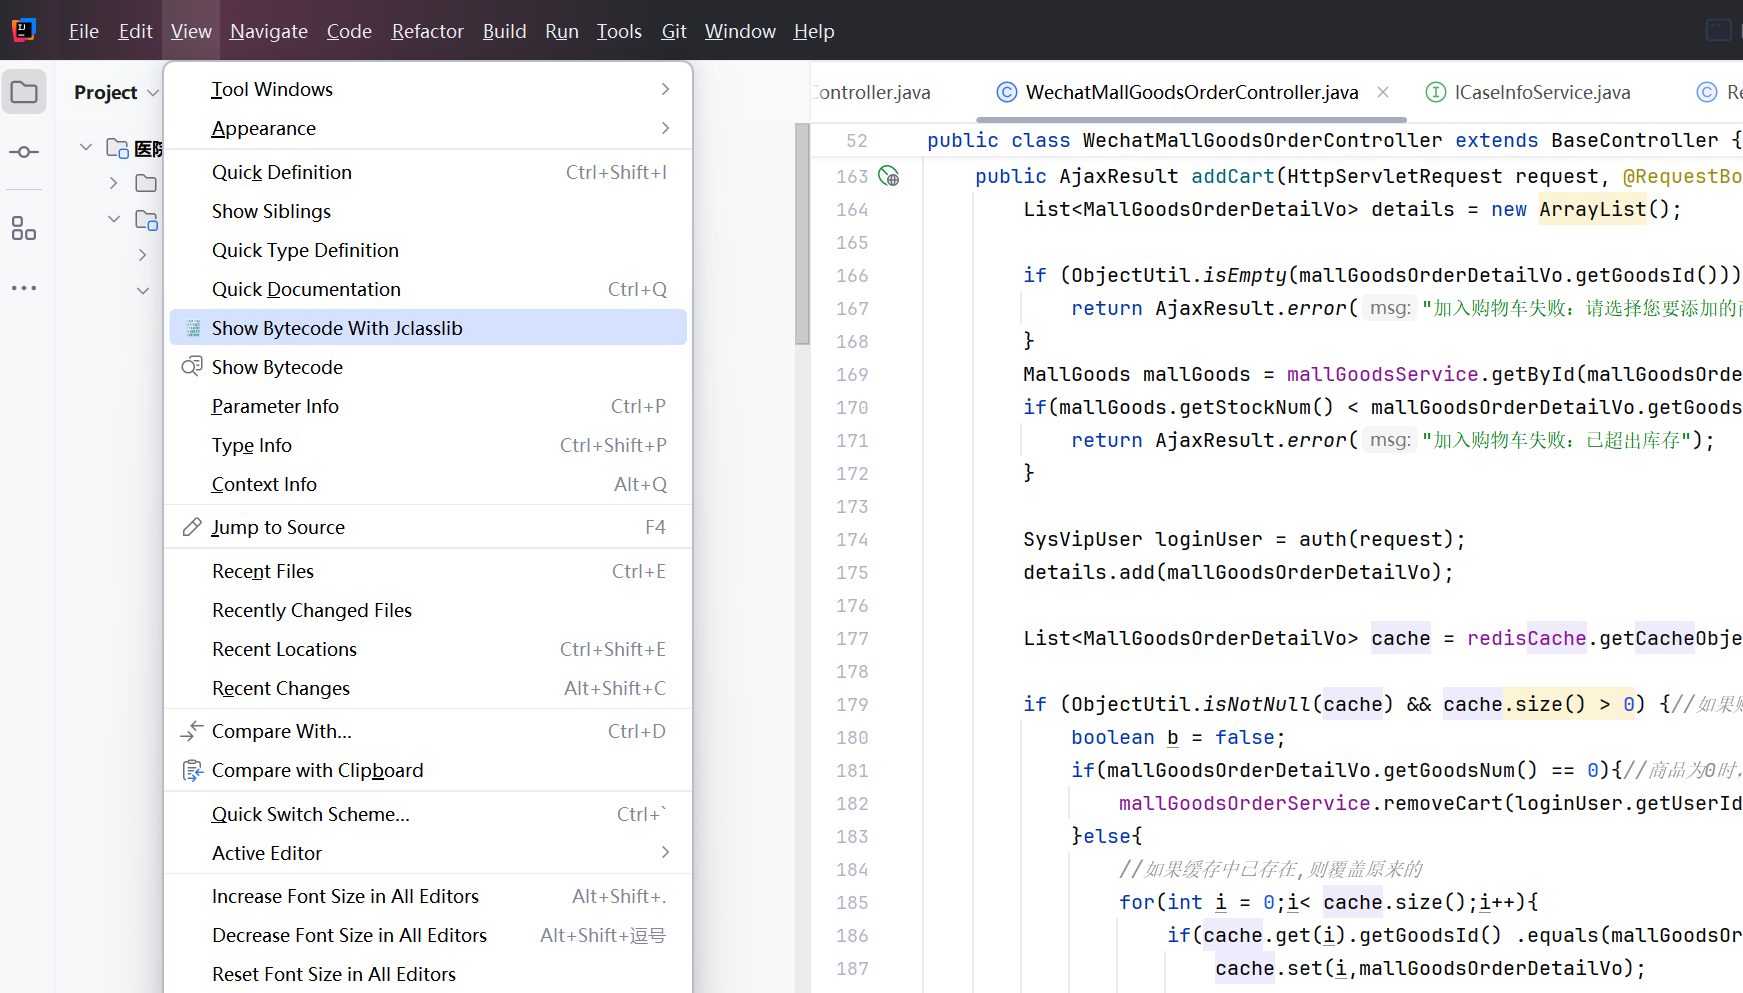The width and height of the screenshot is (1743, 993).
Task: Click the Compare with Clipboard icon
Action: tap(192, 771)
